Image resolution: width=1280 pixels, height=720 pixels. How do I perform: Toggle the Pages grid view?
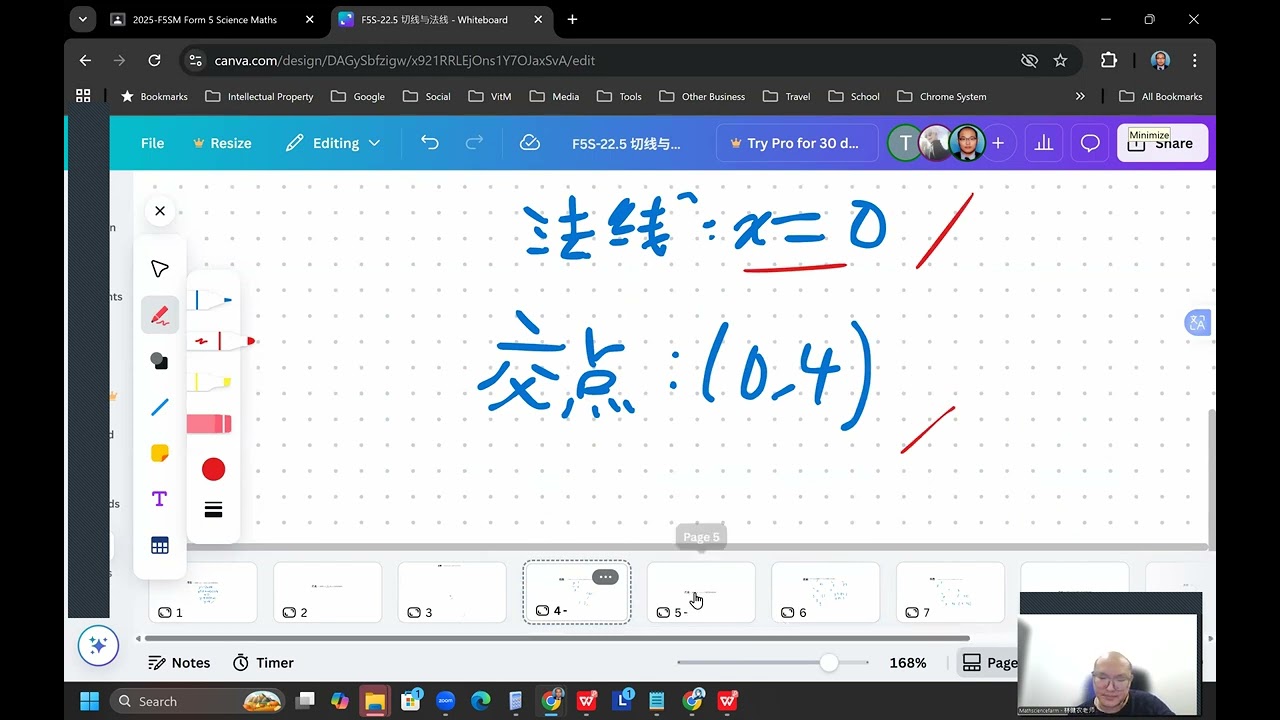[x=989, y=663]
